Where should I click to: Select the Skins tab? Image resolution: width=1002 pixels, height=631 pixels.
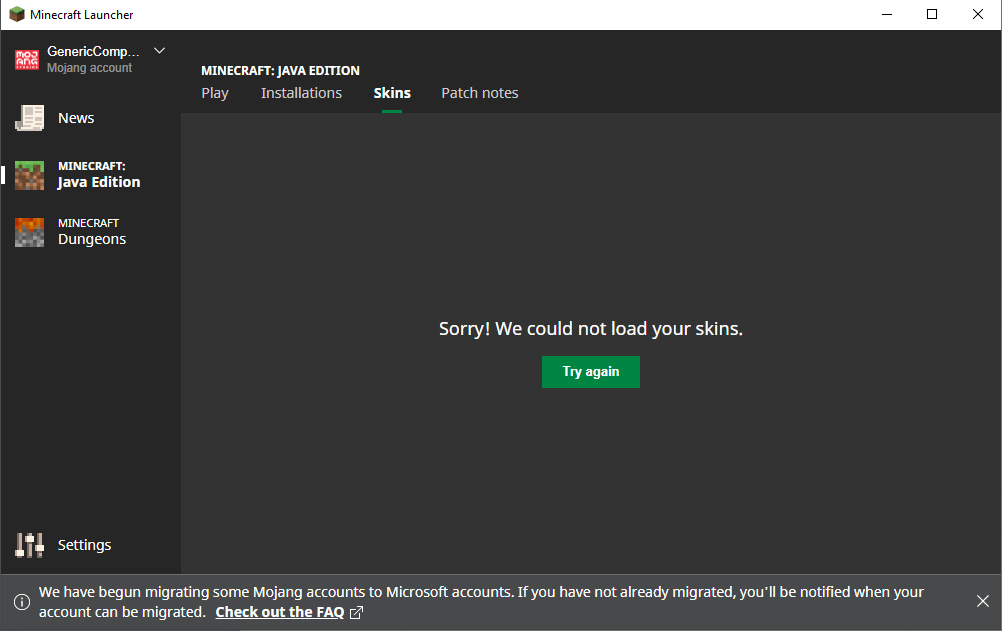coord(392,93)
